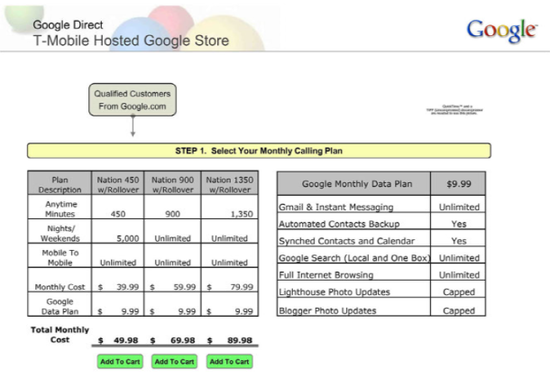The width and height of the screenshot is (550, 379).
Task: Add the Nation 900 plan to cart
Action: [x=174, y=361]
